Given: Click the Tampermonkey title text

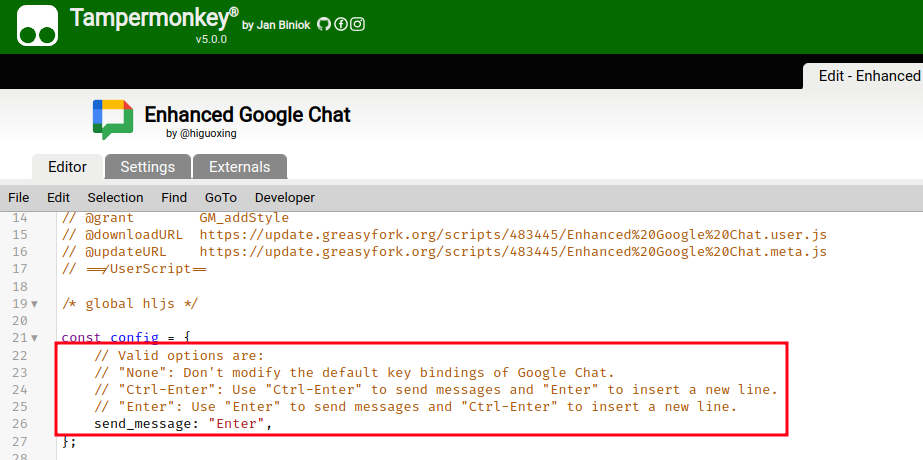Looking at the screenshot, I should (x=154, y=18).
